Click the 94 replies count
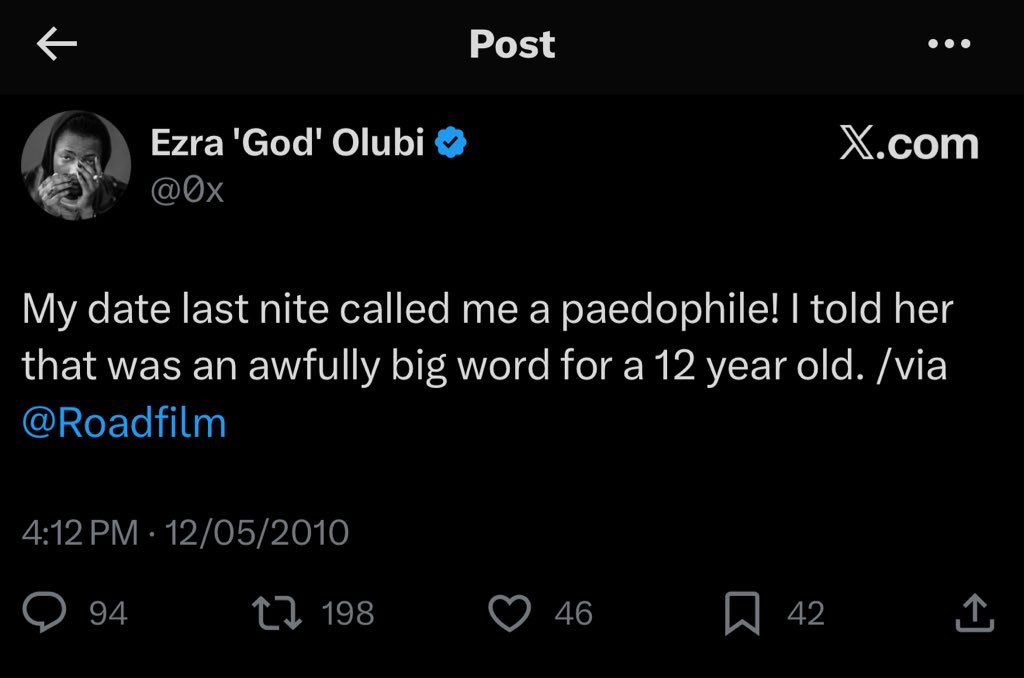This screenshot has height=678, width=1024. pyautogui.click(x=109, y=613)
